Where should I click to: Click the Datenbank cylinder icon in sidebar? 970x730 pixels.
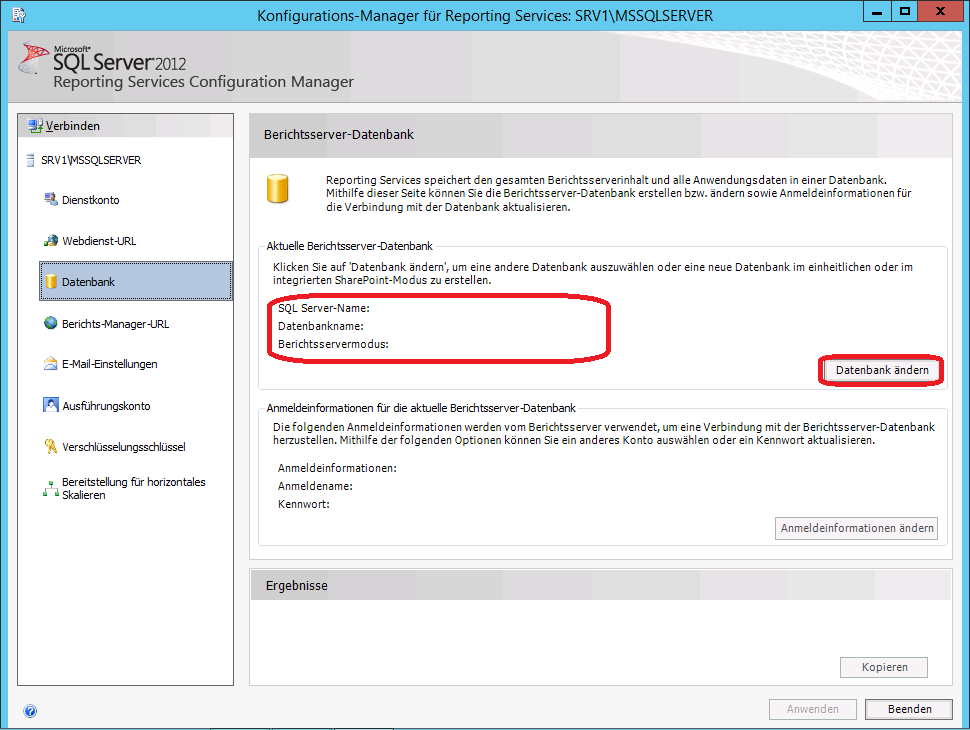(x=51, y=281)
